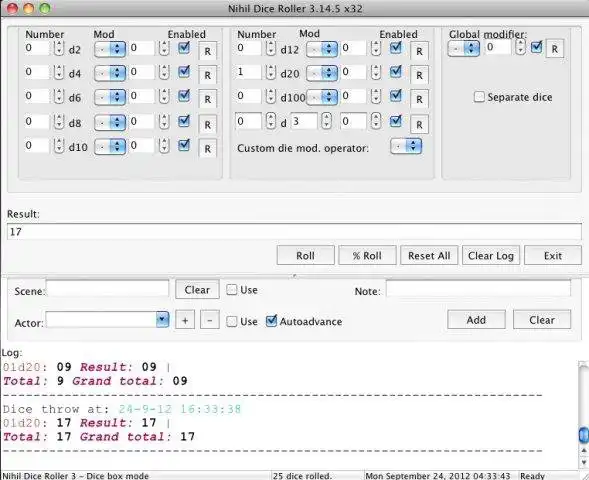Click the log timestamp "24-9-12 16:33:38"
The image size is (589, 480).
[180, 409]
